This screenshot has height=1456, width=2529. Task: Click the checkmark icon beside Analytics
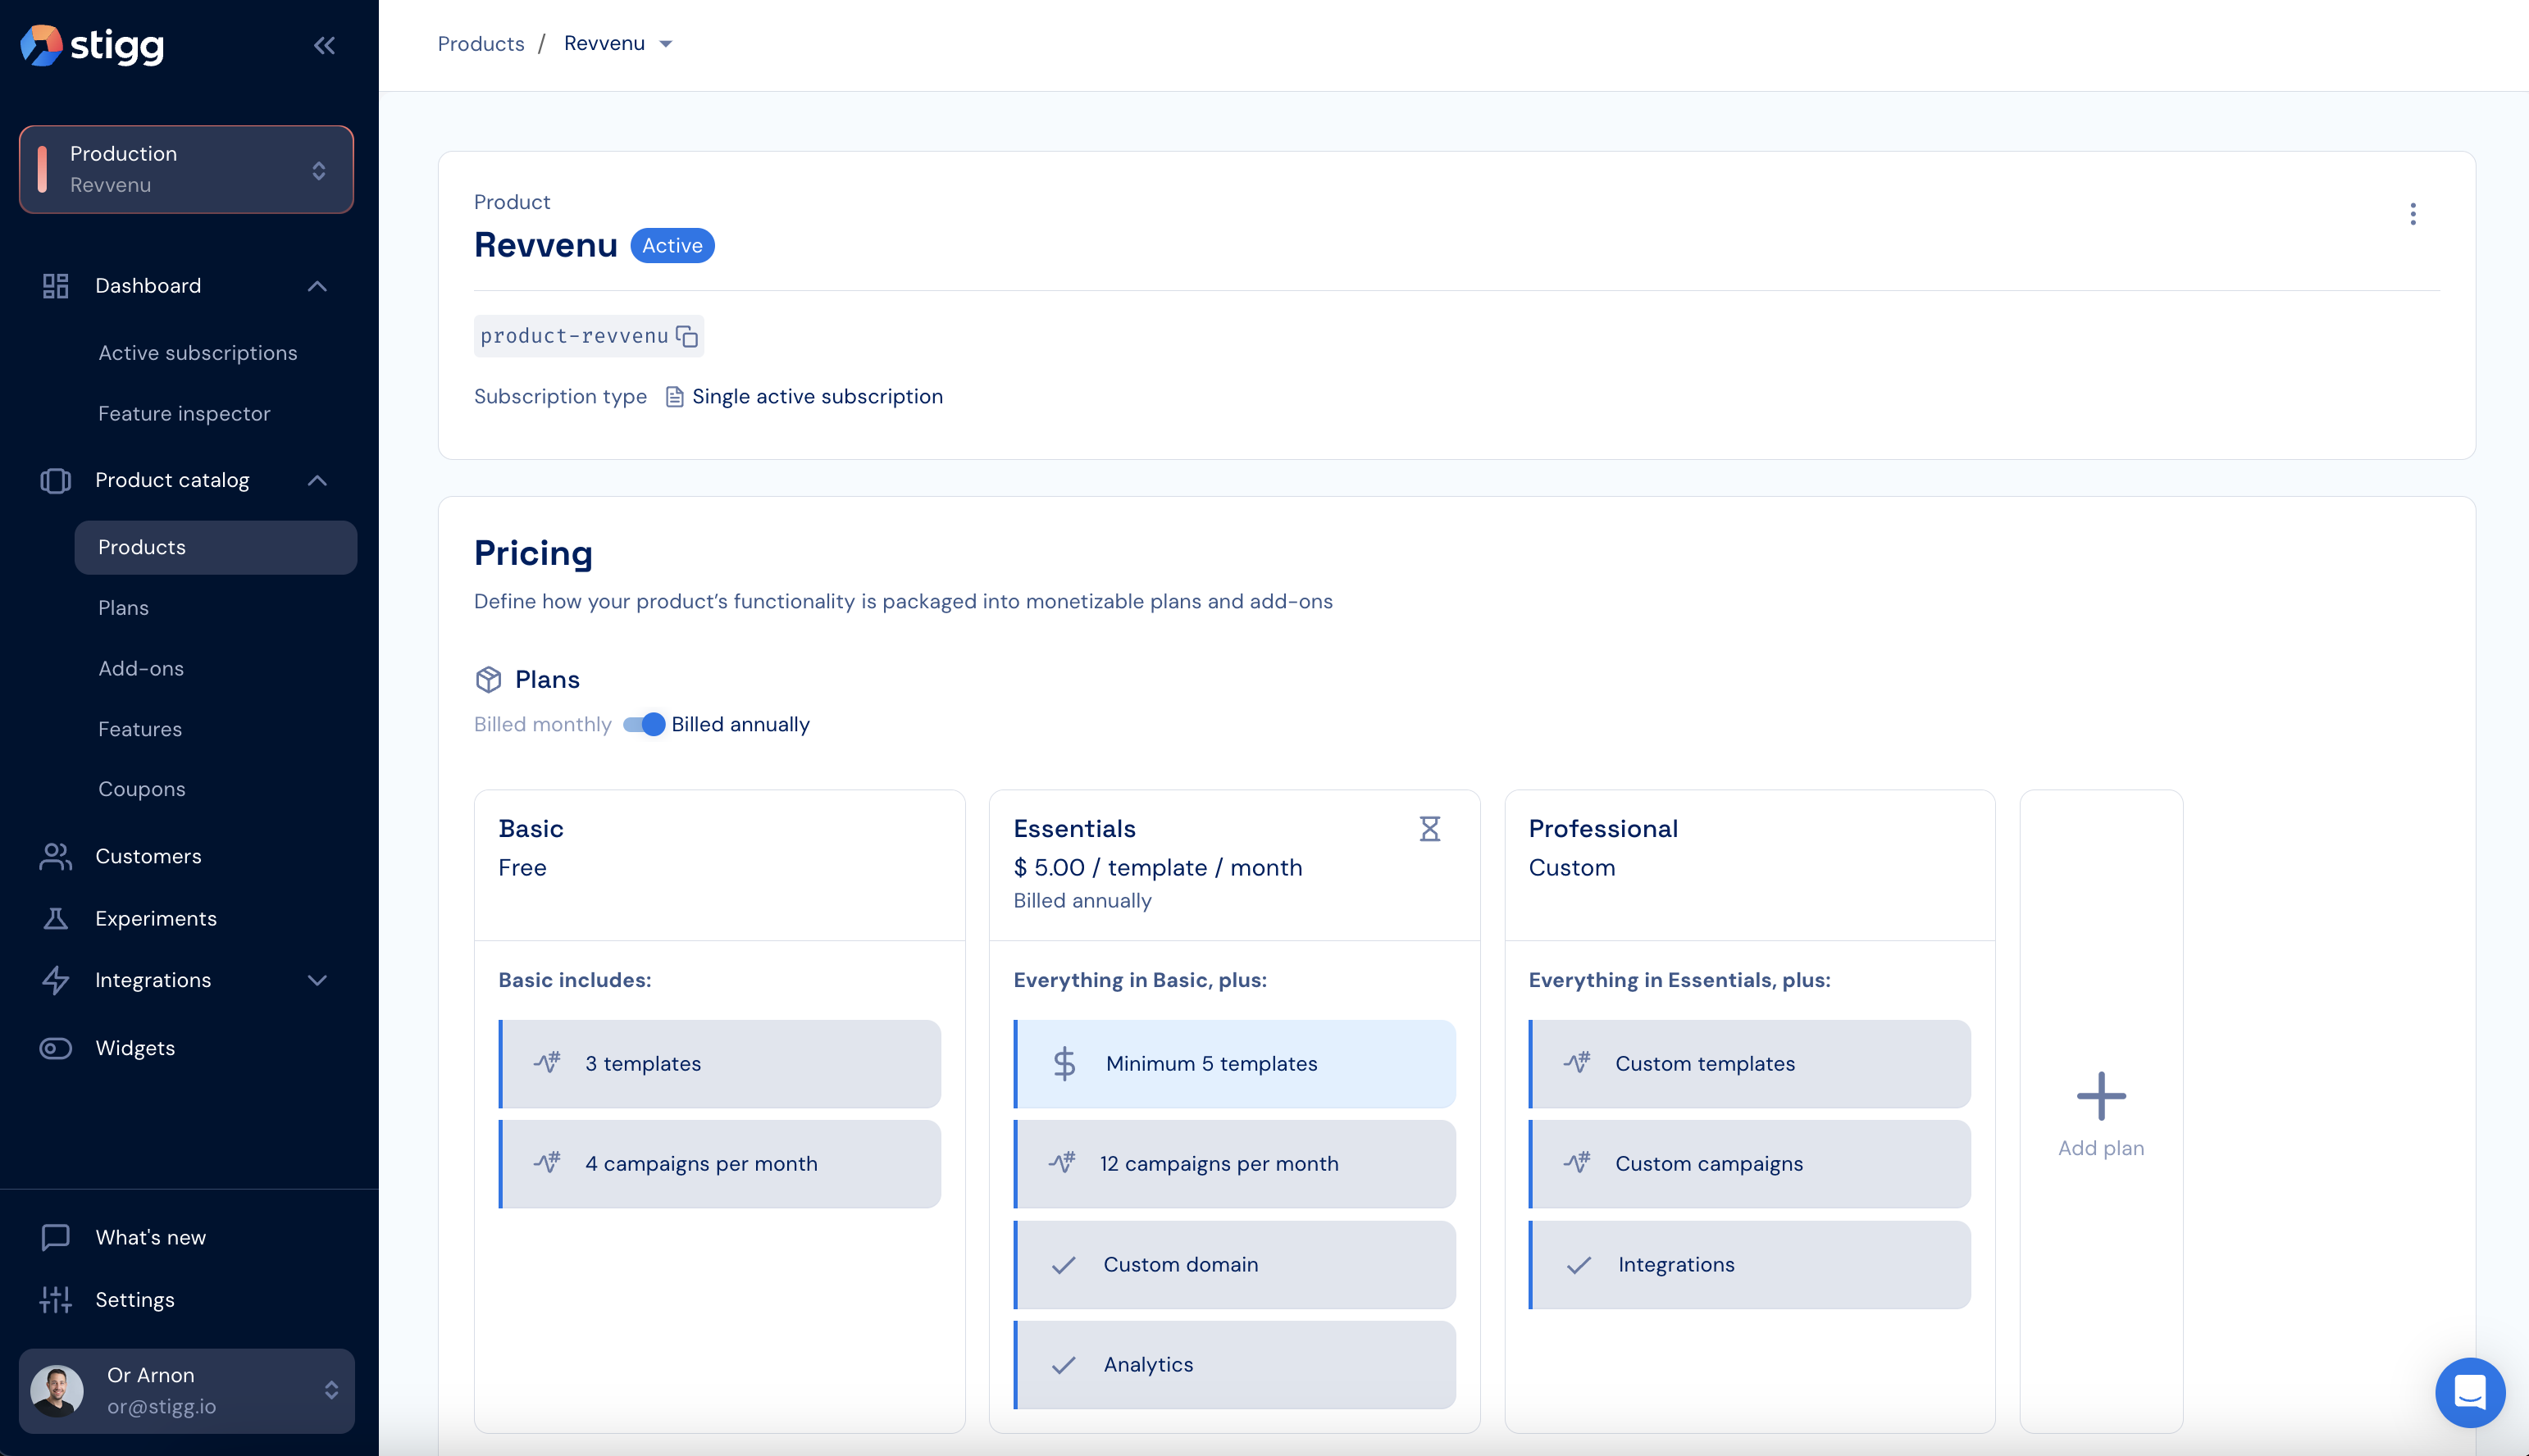1064,1365
